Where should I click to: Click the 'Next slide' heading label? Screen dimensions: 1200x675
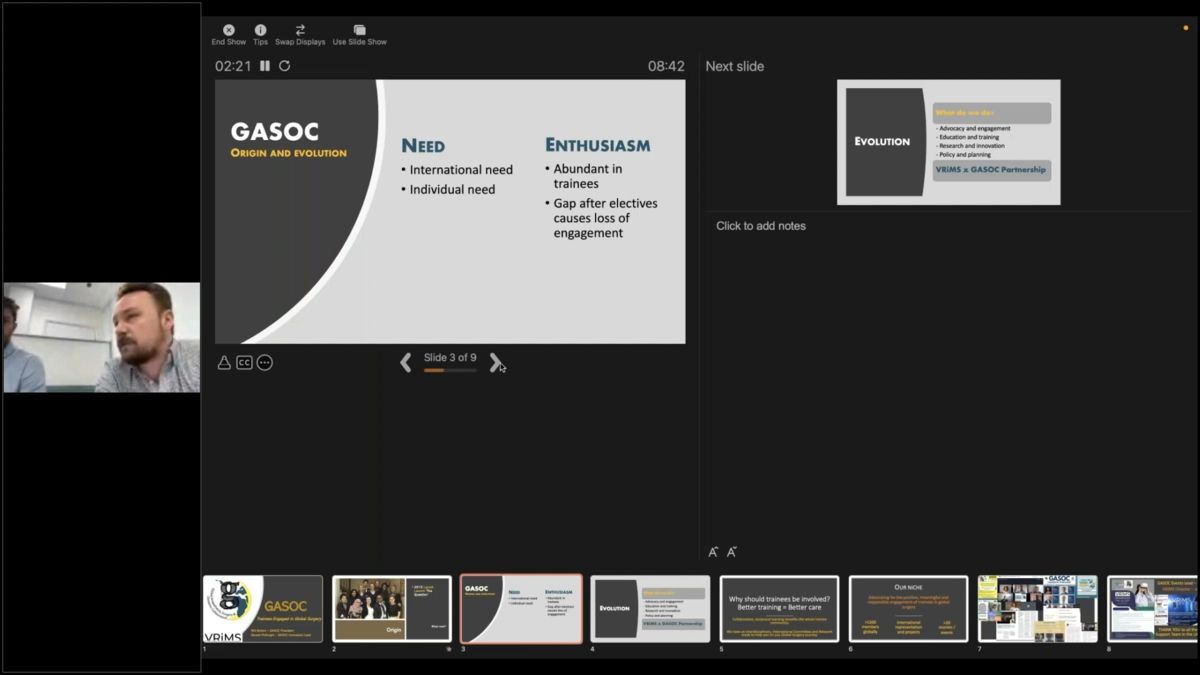coord(735,66)
